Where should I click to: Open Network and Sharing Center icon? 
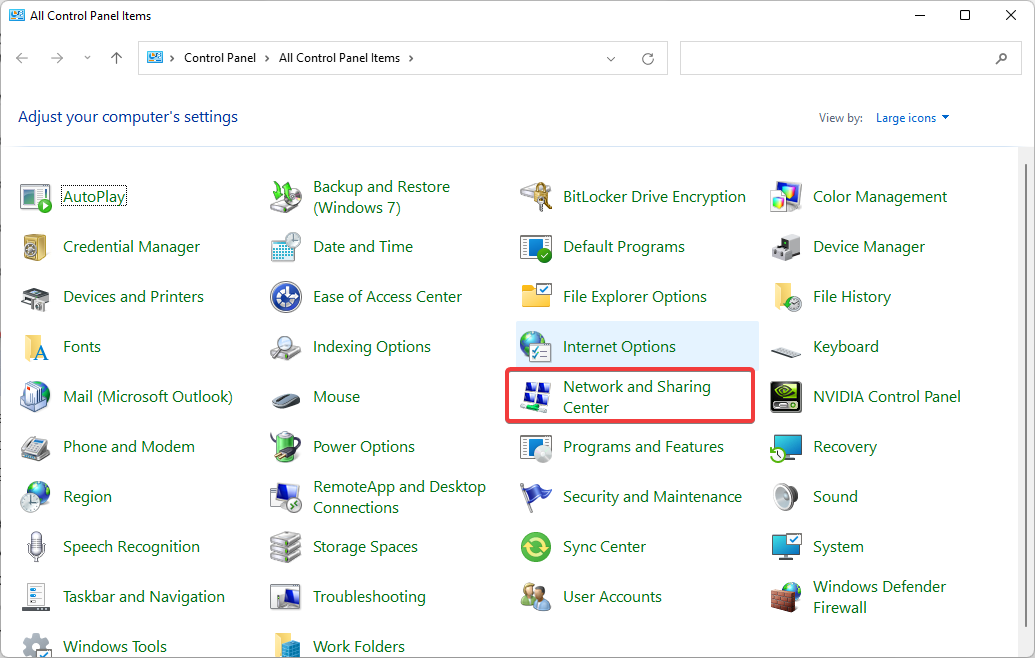pos(536,397)
